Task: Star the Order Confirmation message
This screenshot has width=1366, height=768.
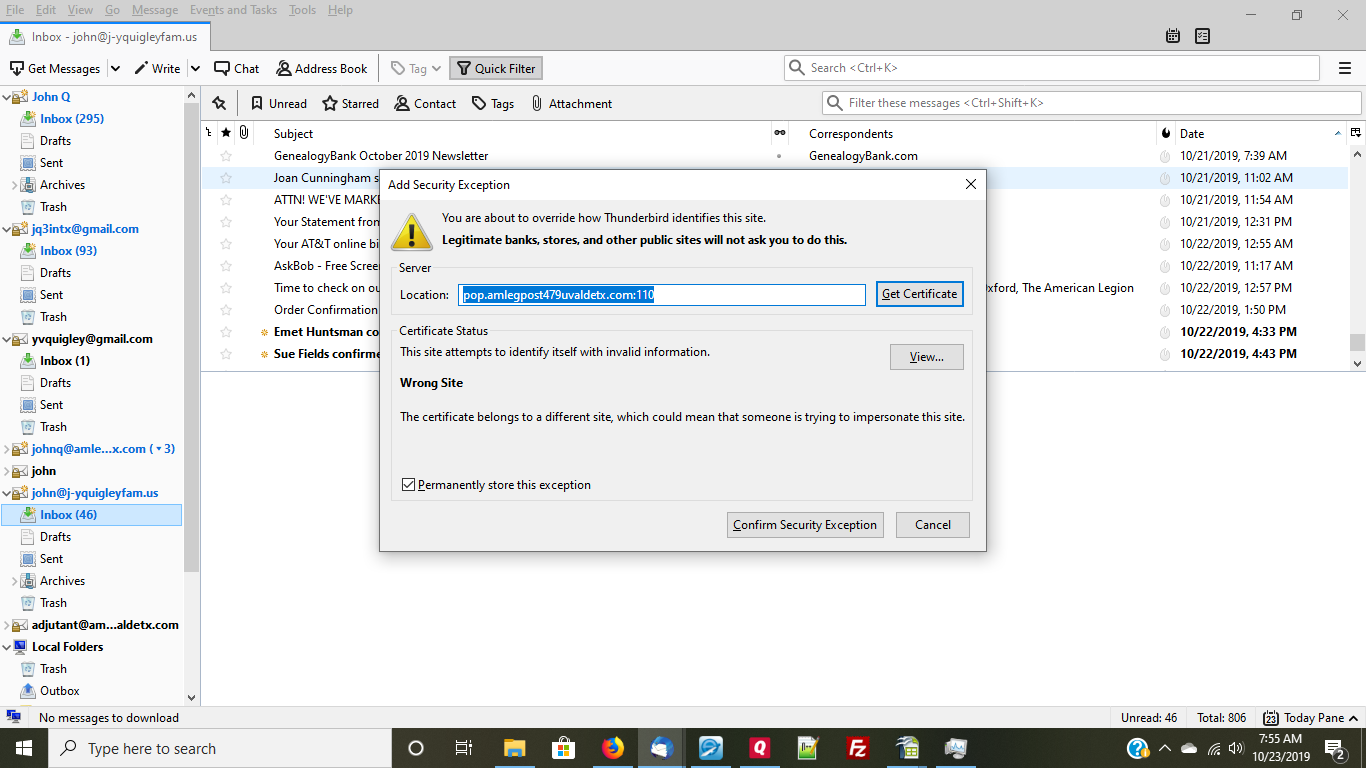Action: [x=226, y=310]
